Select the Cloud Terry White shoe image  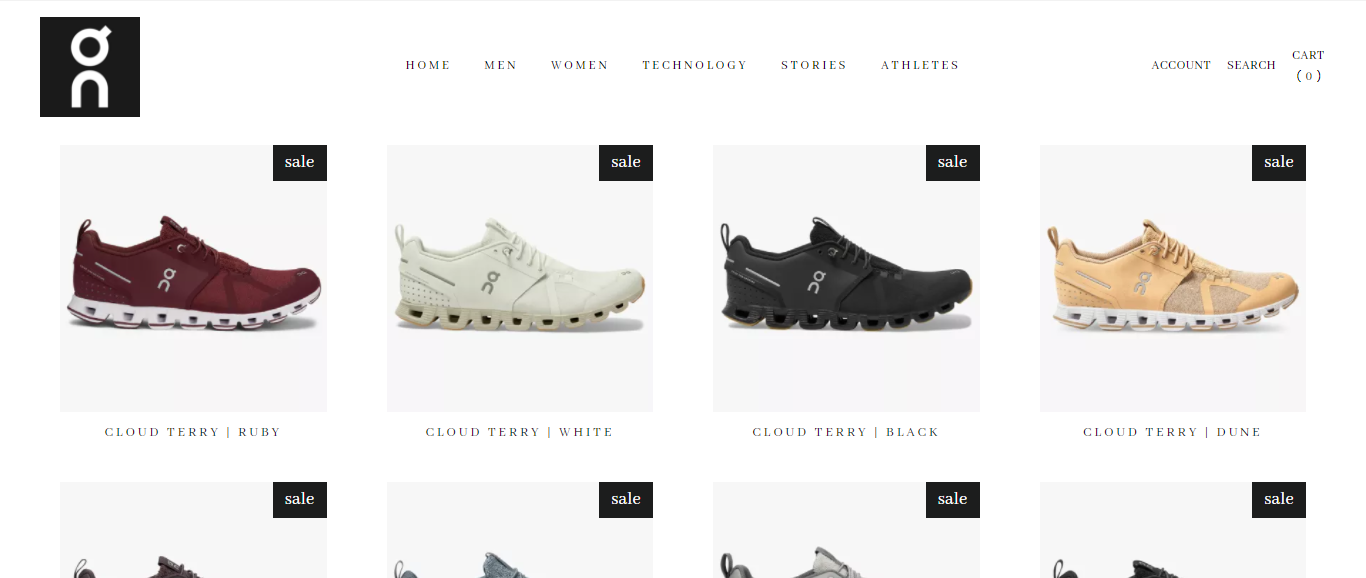[520, 278]
